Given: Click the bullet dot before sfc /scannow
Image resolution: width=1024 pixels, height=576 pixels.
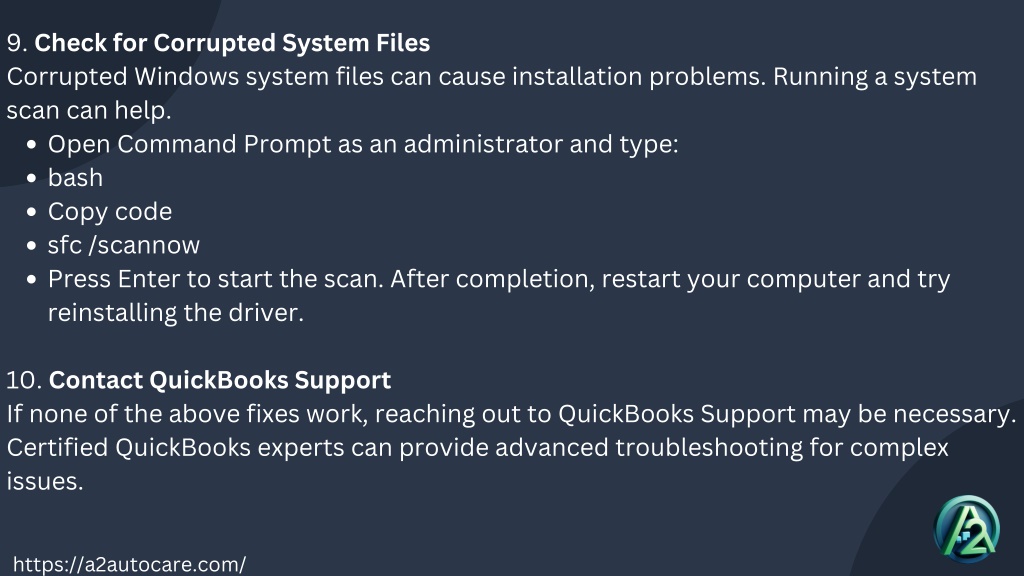Looking at the screenshot, I should pos(31,246).
